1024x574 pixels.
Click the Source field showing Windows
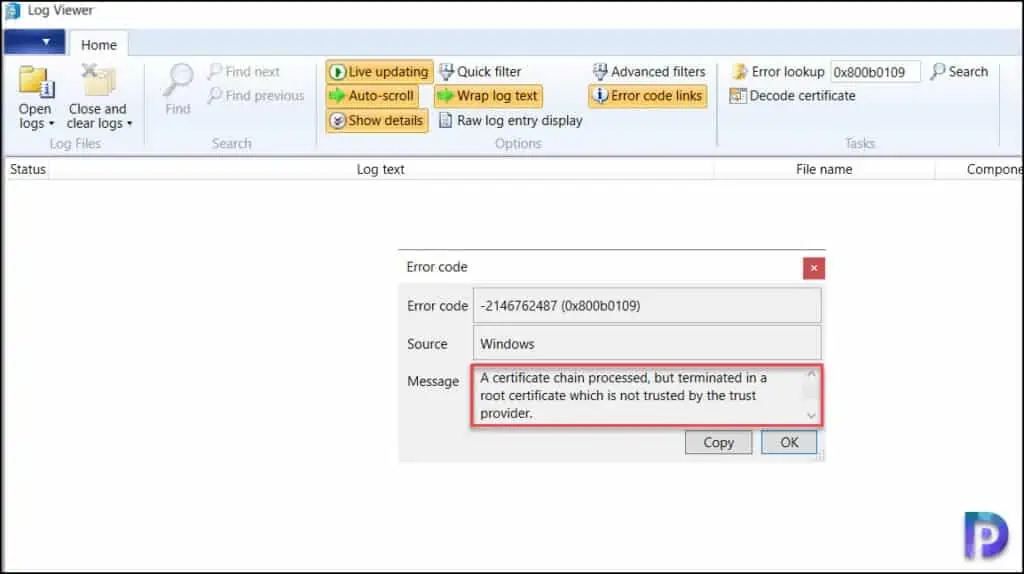647,343
